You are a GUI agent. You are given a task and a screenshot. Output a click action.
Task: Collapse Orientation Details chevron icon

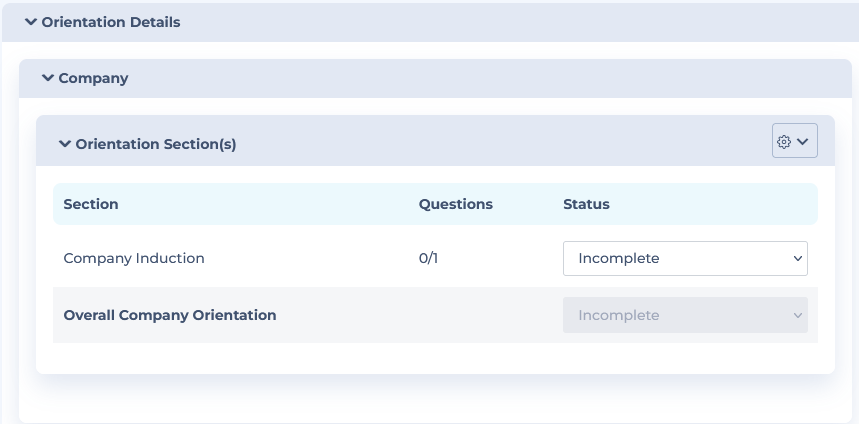click(x=31, y=22)
